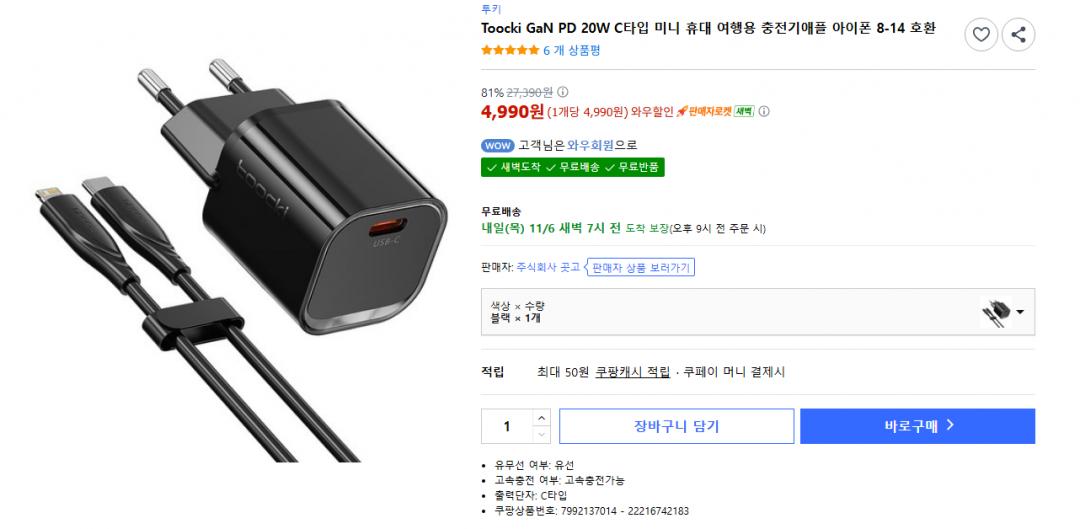Click the green 새벽 delivery badge
1080x529 pixels.
tap(744, 112)
